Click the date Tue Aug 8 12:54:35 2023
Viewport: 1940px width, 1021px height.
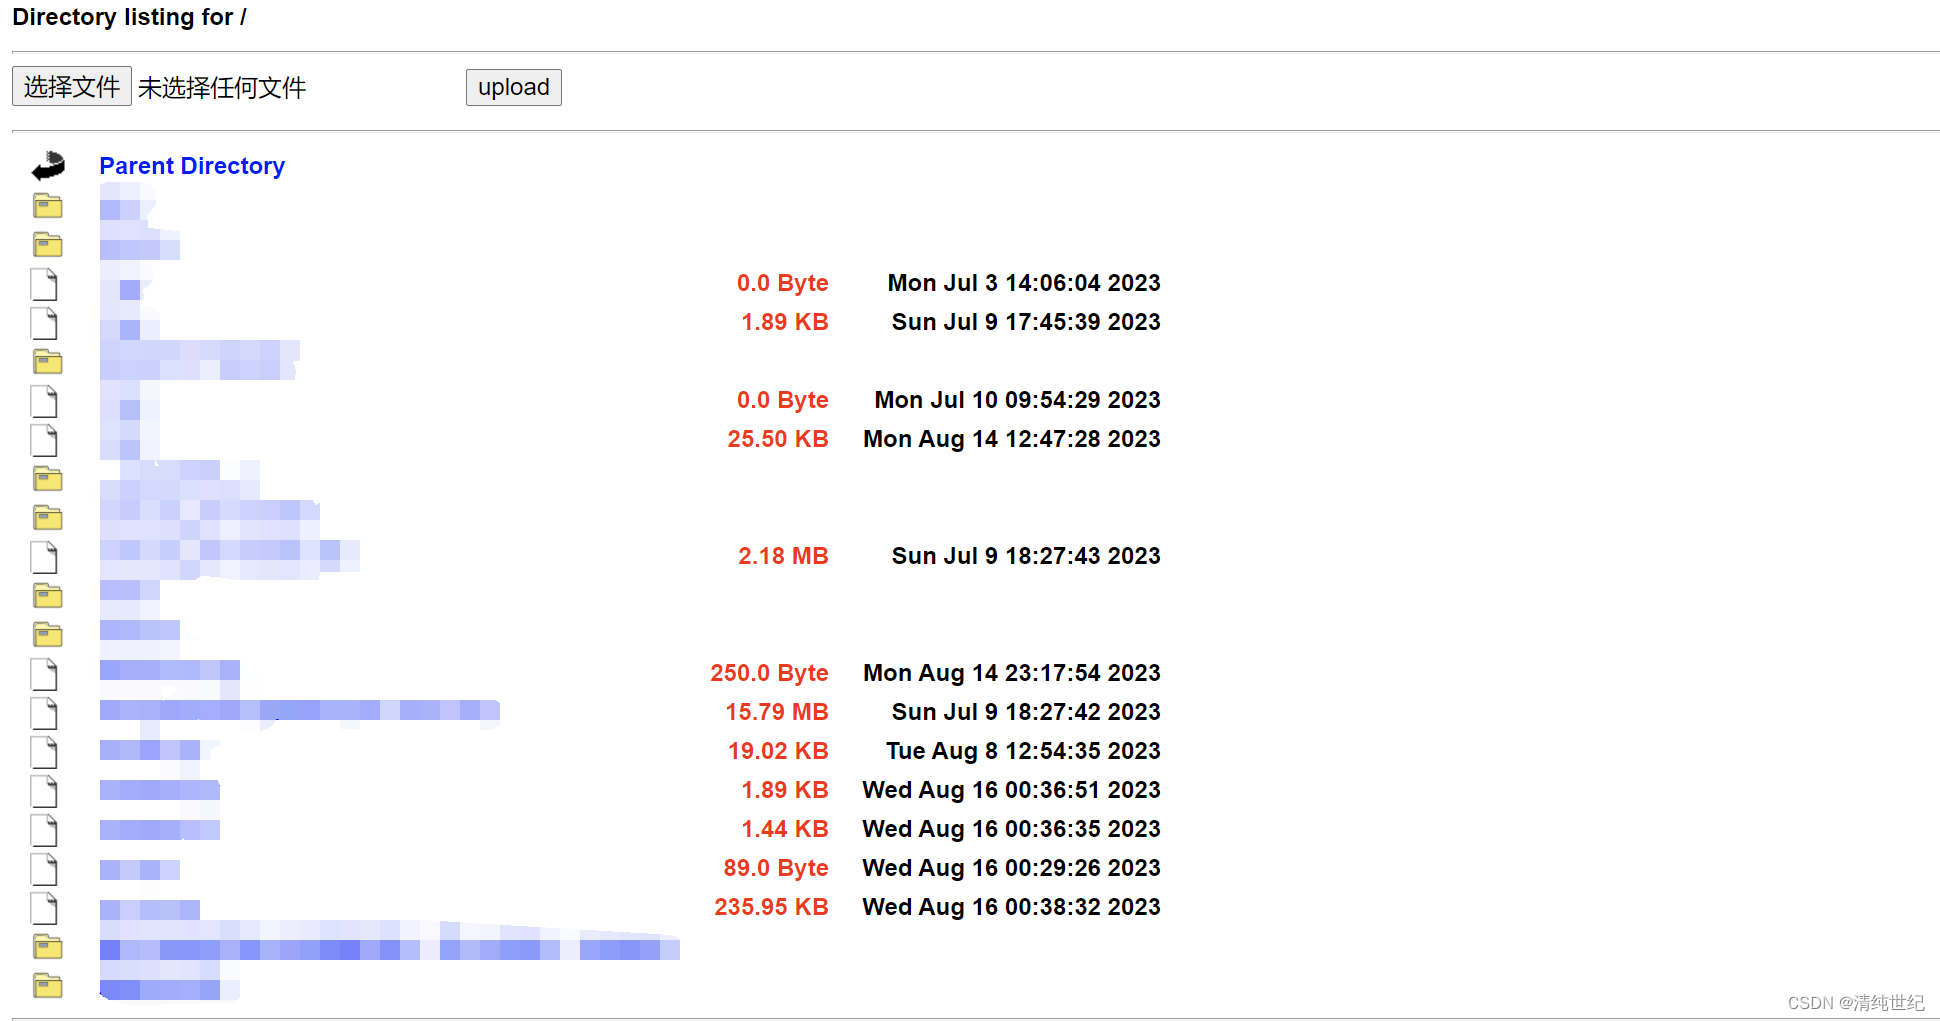pos(1023,751)
